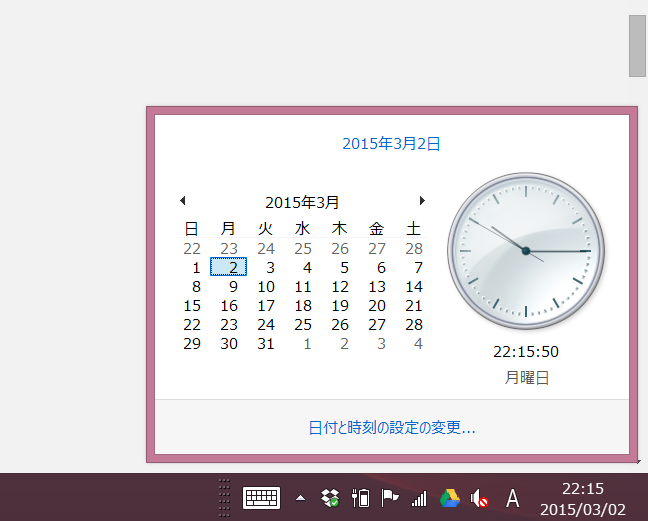Open the Action Center flag icon
648x521 pixels.
click(390, 498)
